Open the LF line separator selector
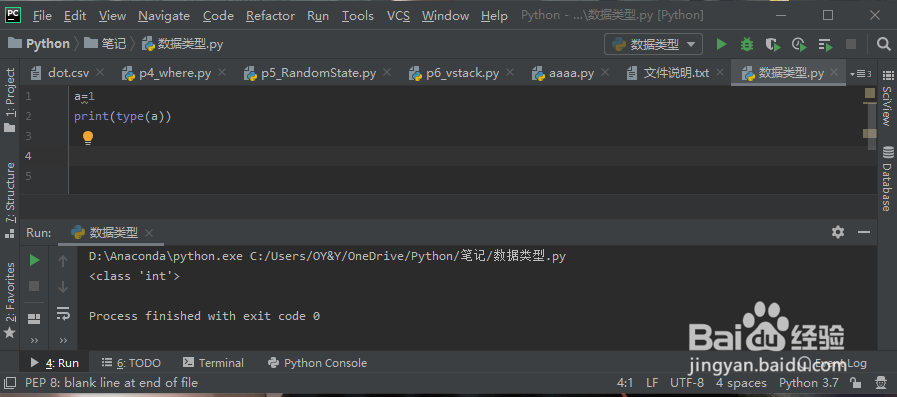Viewport: 897px width, 397px height. [652, 383]
